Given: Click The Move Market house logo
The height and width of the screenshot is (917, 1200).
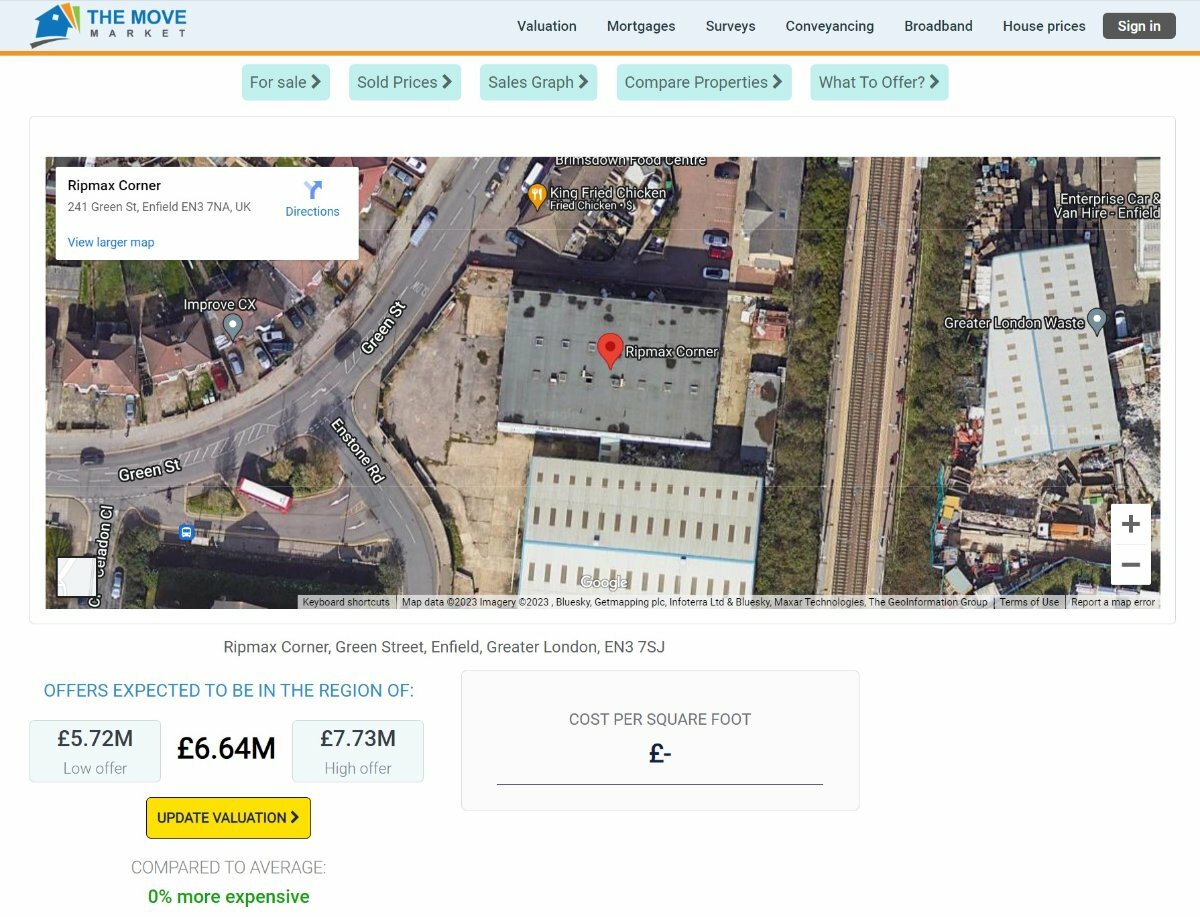Looking at the screenshot, I should click(x=56, y=26).
